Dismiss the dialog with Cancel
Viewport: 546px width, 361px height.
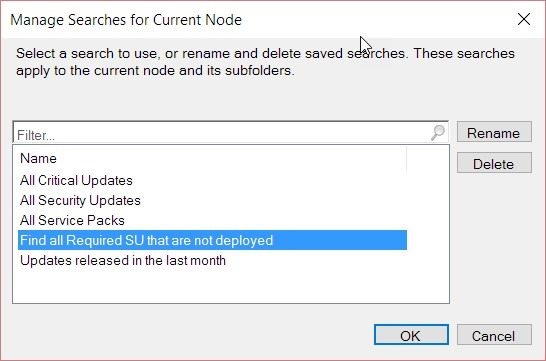494,335
